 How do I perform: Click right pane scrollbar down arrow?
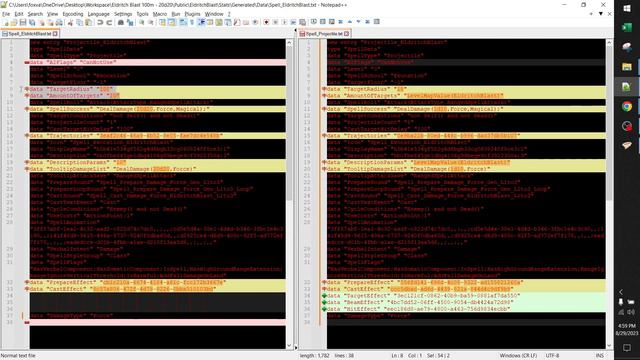pyautogui.click(x=609, y=346)
